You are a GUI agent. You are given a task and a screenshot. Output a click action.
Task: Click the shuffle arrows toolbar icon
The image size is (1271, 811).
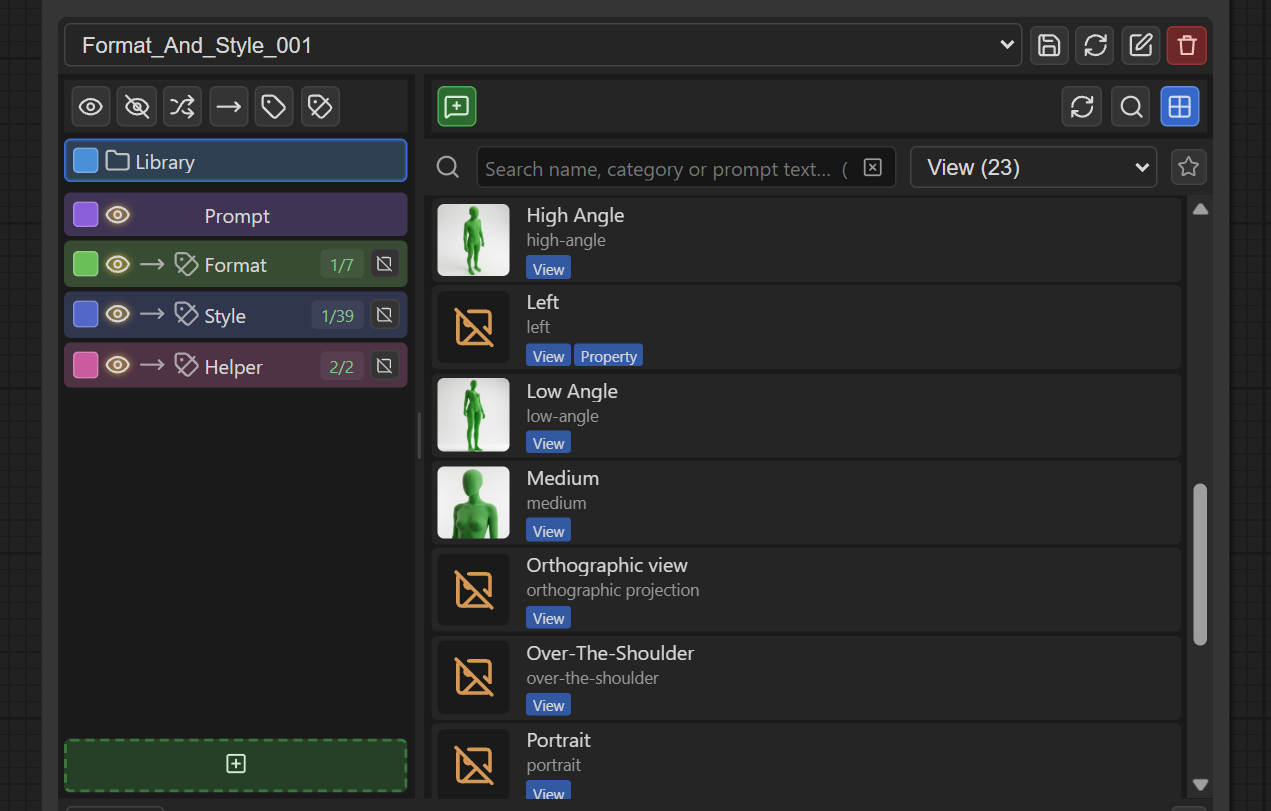click(182, 106)
